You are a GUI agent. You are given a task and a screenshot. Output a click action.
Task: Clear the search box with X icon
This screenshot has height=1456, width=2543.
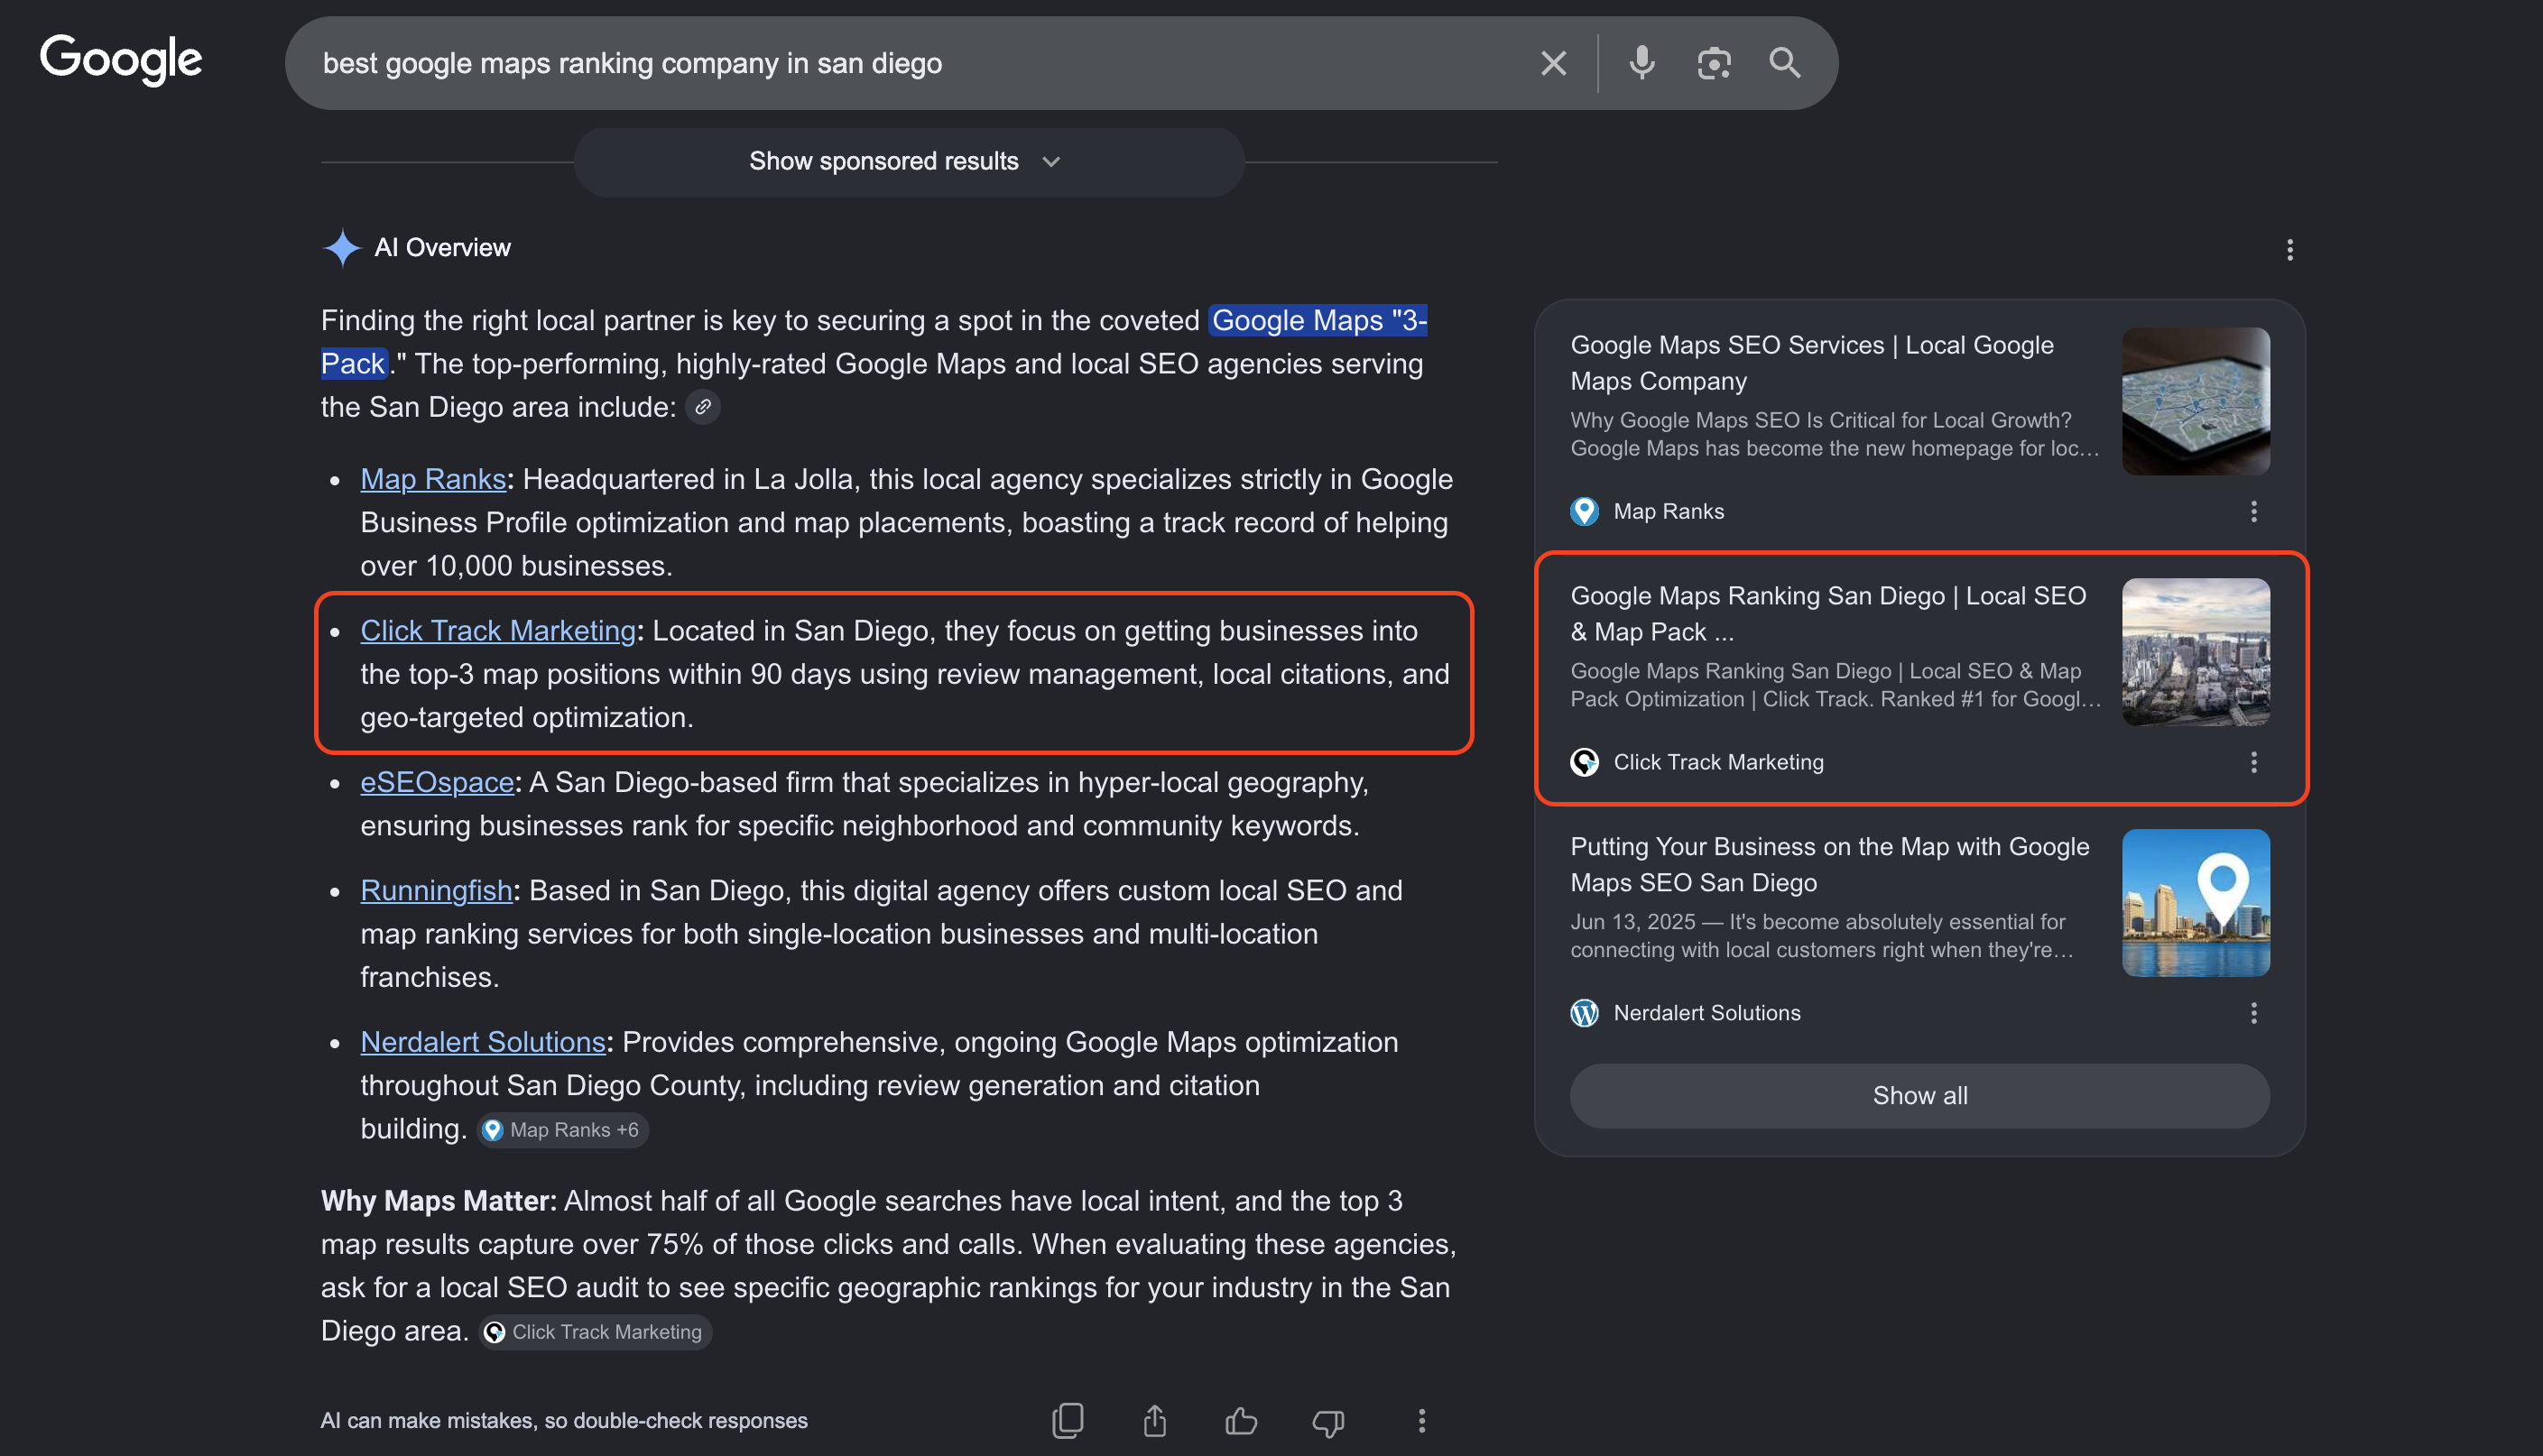pyautogui.click(x=1553, y=63)
